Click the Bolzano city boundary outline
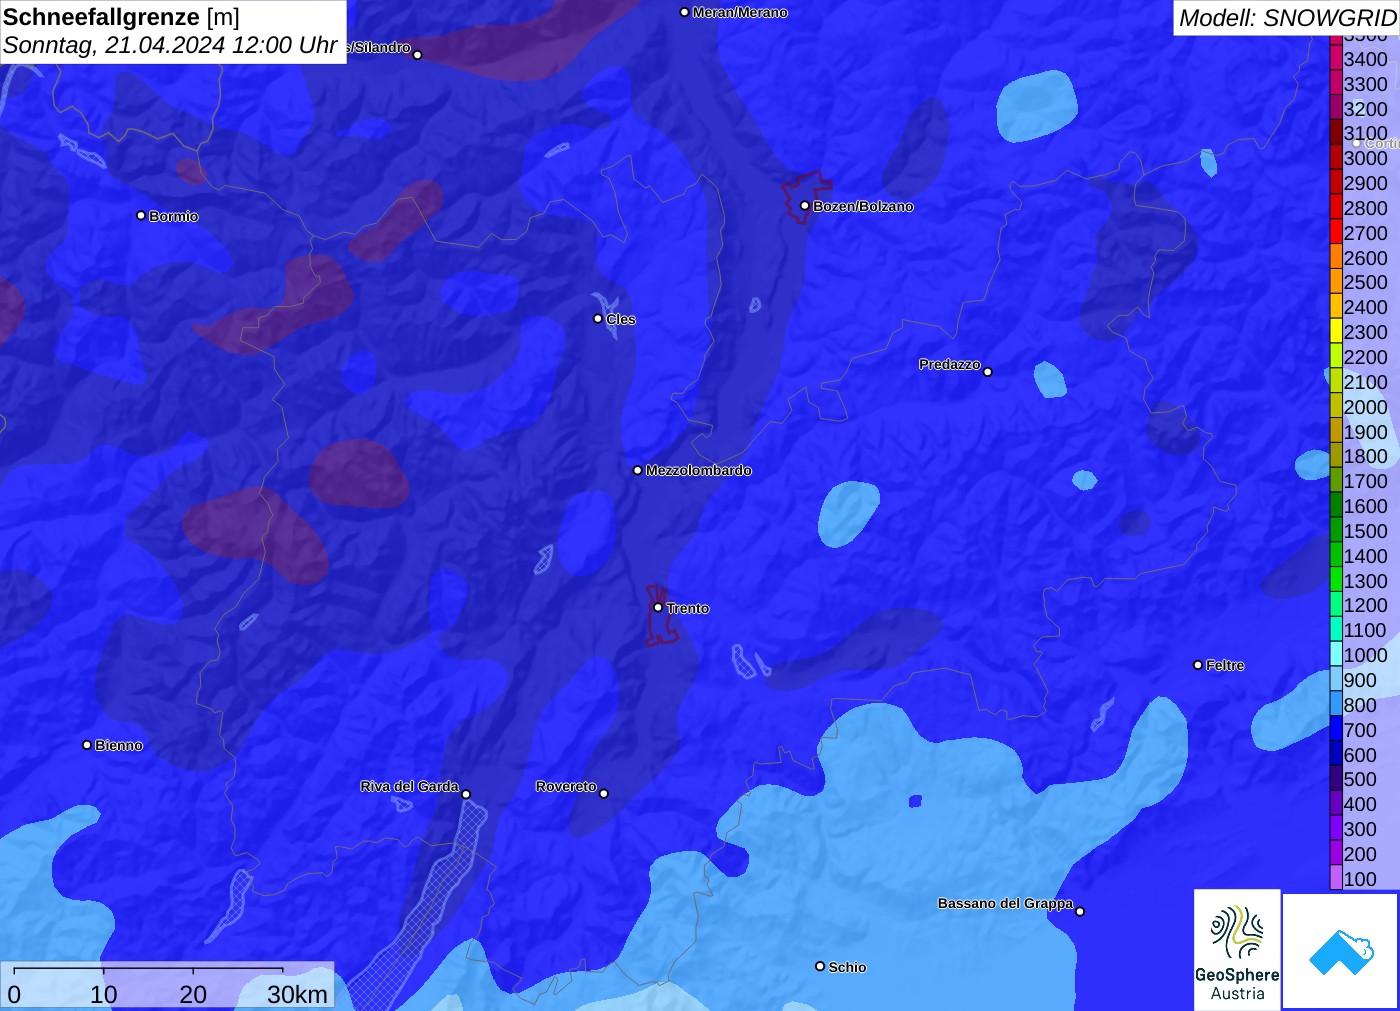Screen dimensions: 1400x1011 pos(805,197)
